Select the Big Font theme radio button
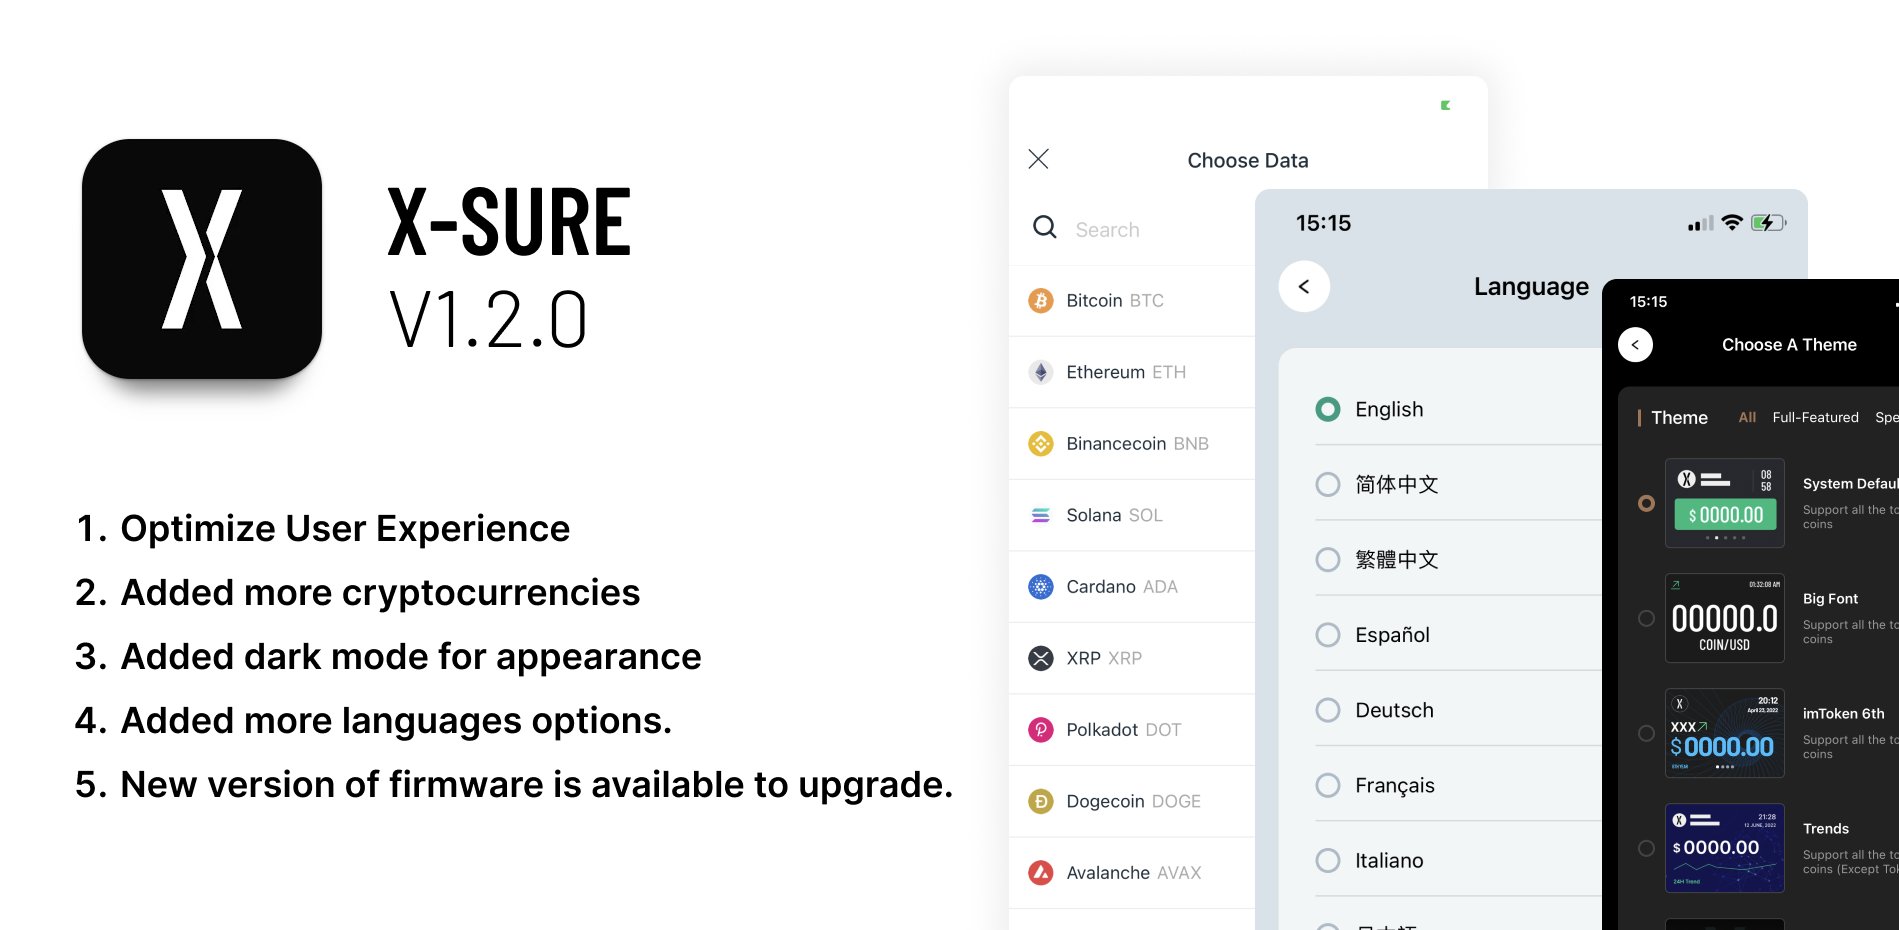 point(1646,618)
